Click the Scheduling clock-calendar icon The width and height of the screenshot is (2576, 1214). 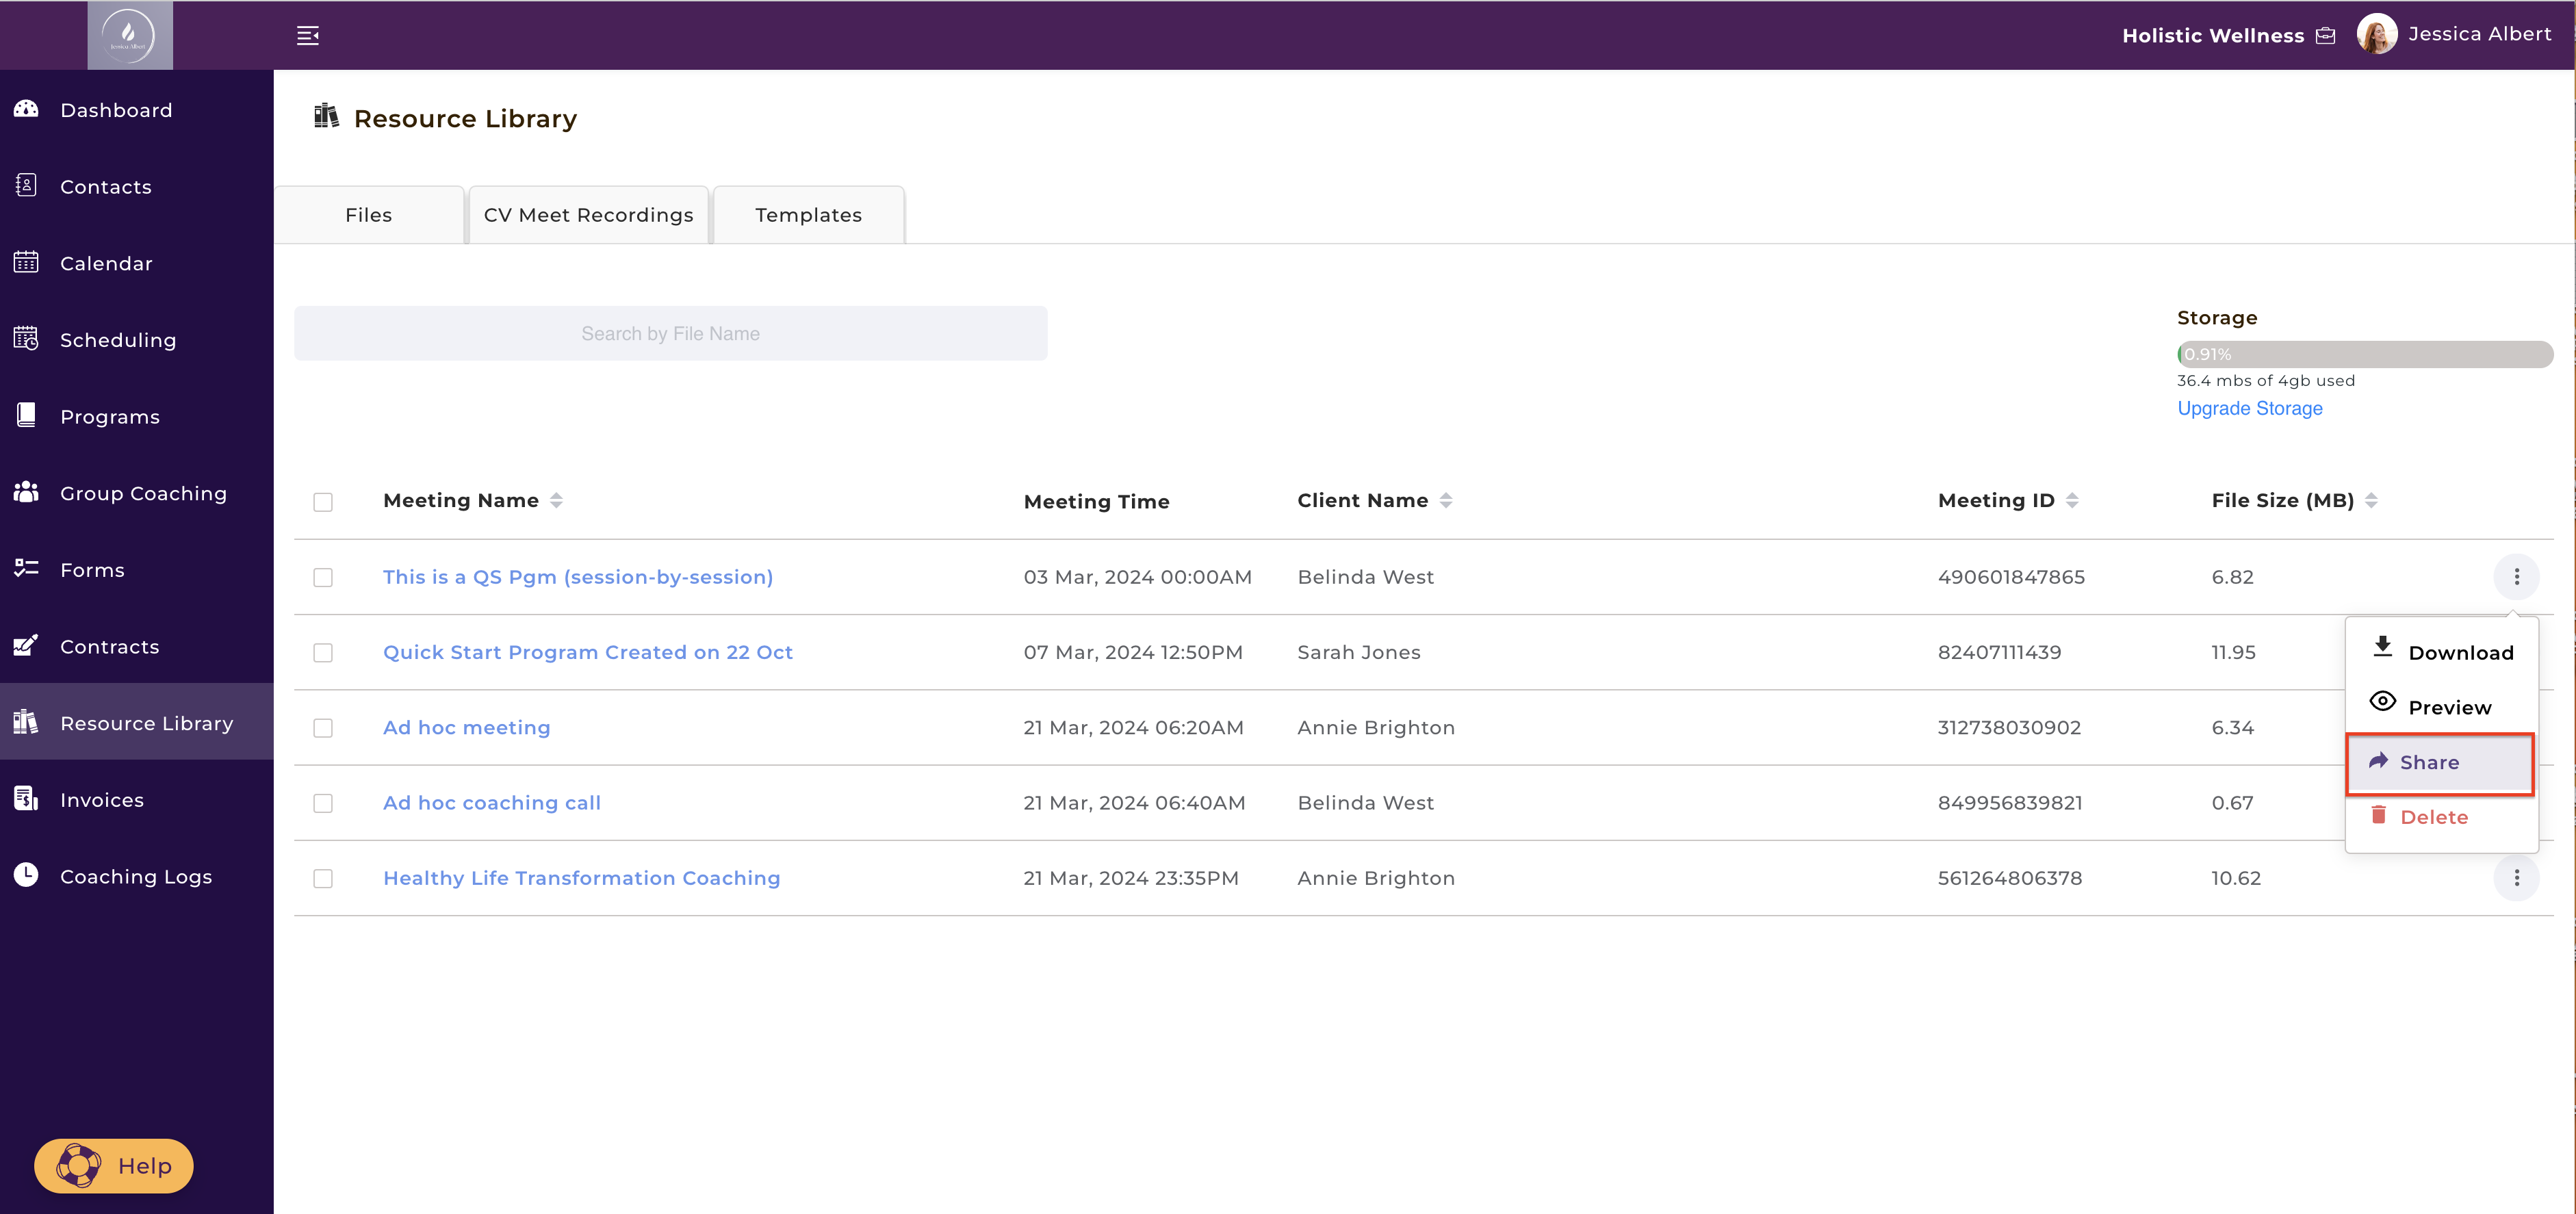[26, 338]
